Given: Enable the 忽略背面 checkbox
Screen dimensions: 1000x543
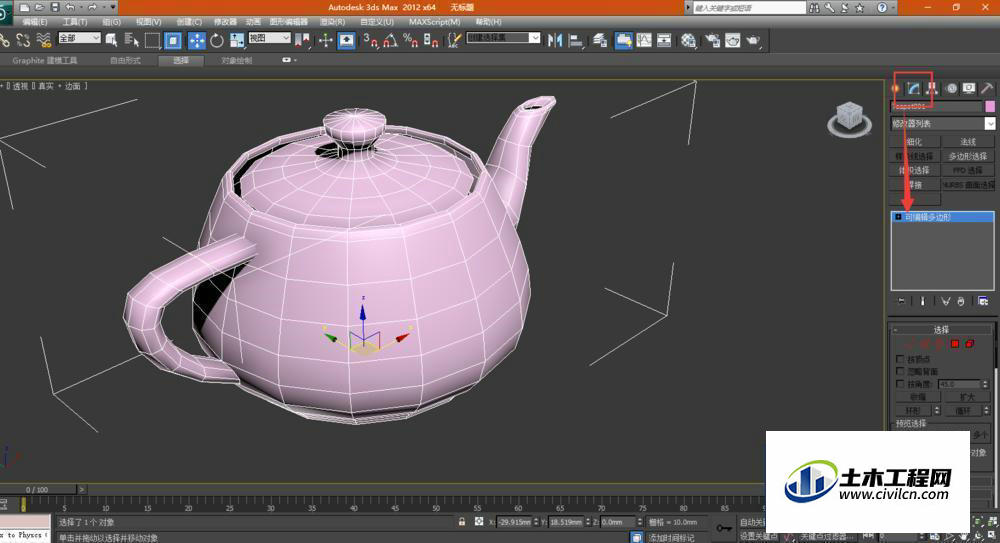Looking at the screenshot, I should 900,371.
